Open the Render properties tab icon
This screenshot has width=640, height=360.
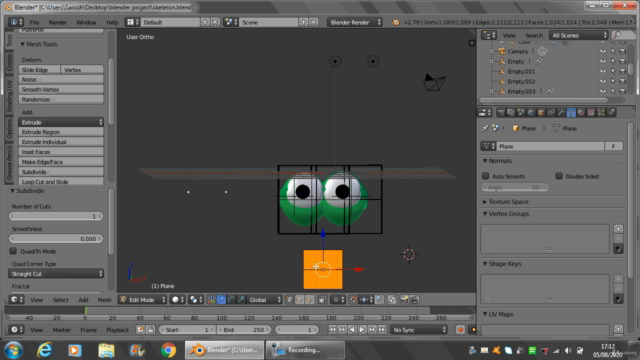pos(501,112)
